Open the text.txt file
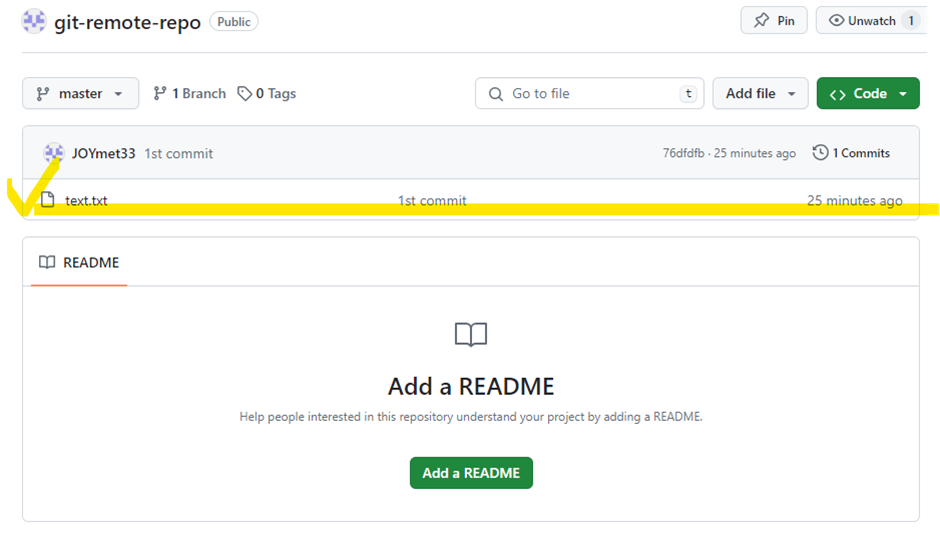940x538 pixels. [86, 200]
